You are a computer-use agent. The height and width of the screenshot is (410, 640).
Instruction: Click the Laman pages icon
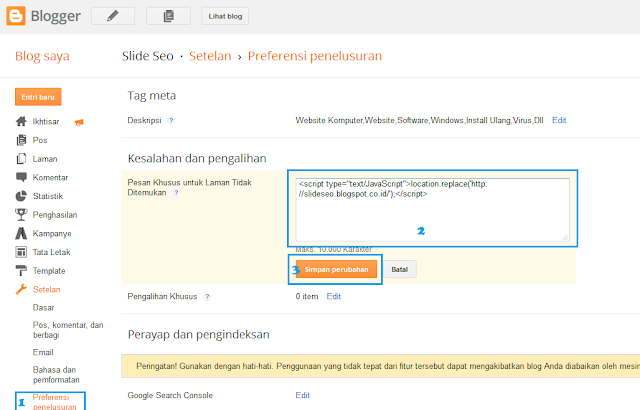pyautogui.click(x=21, y=159)
